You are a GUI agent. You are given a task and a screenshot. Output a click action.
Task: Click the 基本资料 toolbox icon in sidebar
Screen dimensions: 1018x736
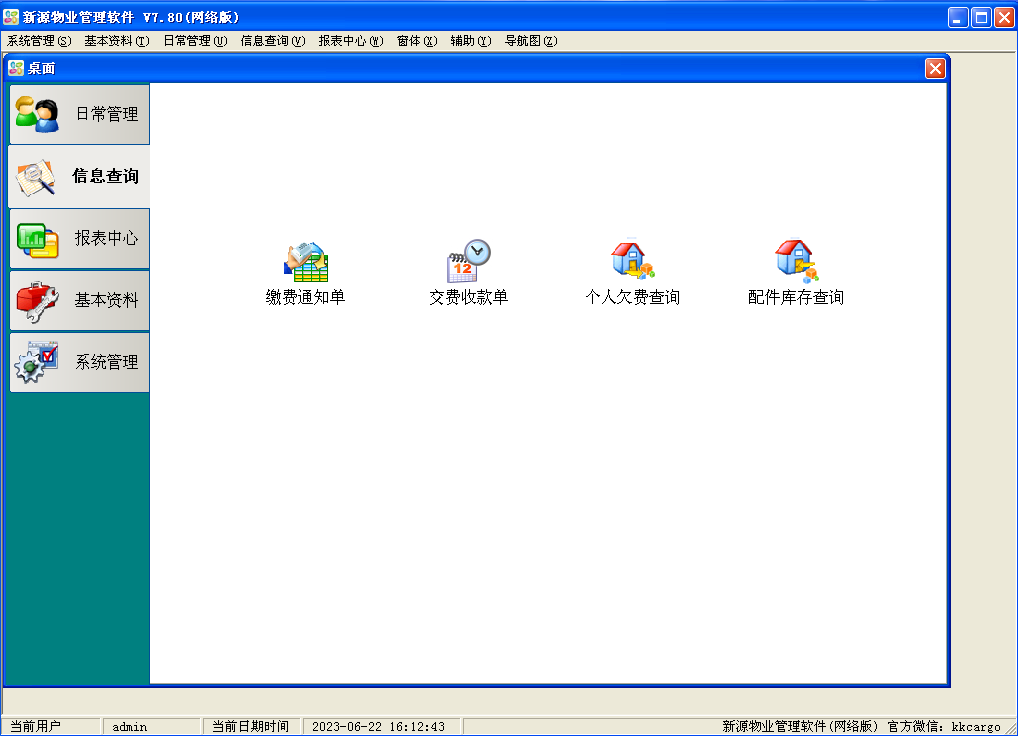(37, 301)
